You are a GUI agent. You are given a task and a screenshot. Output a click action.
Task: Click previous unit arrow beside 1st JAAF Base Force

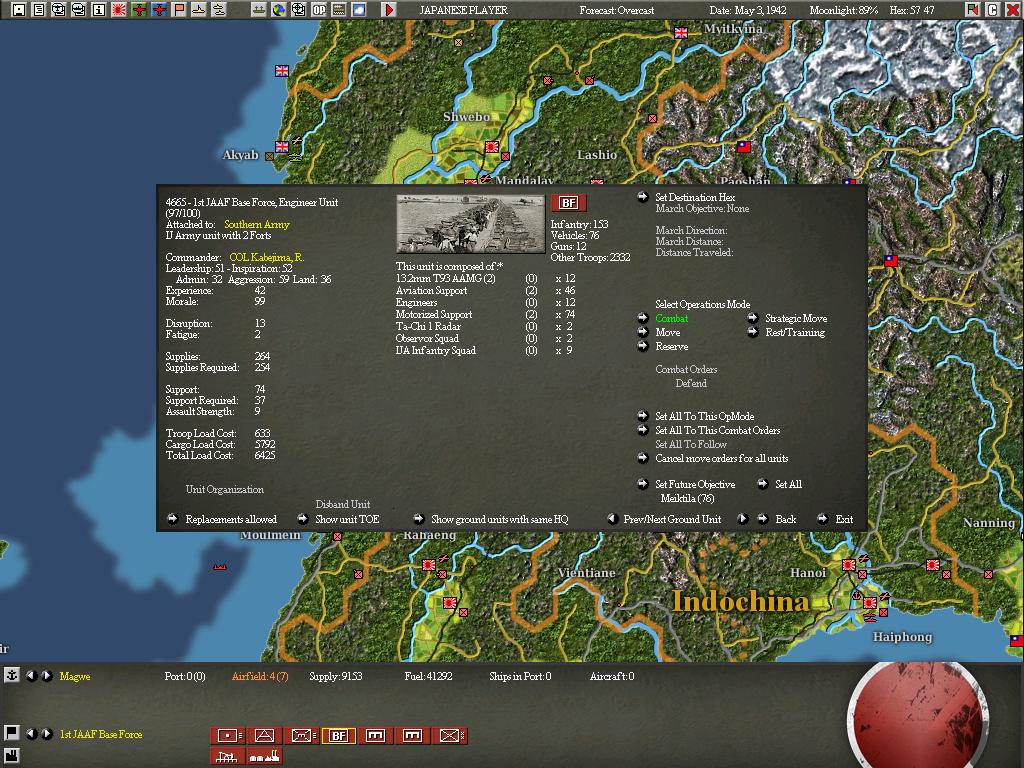[31, 733]
